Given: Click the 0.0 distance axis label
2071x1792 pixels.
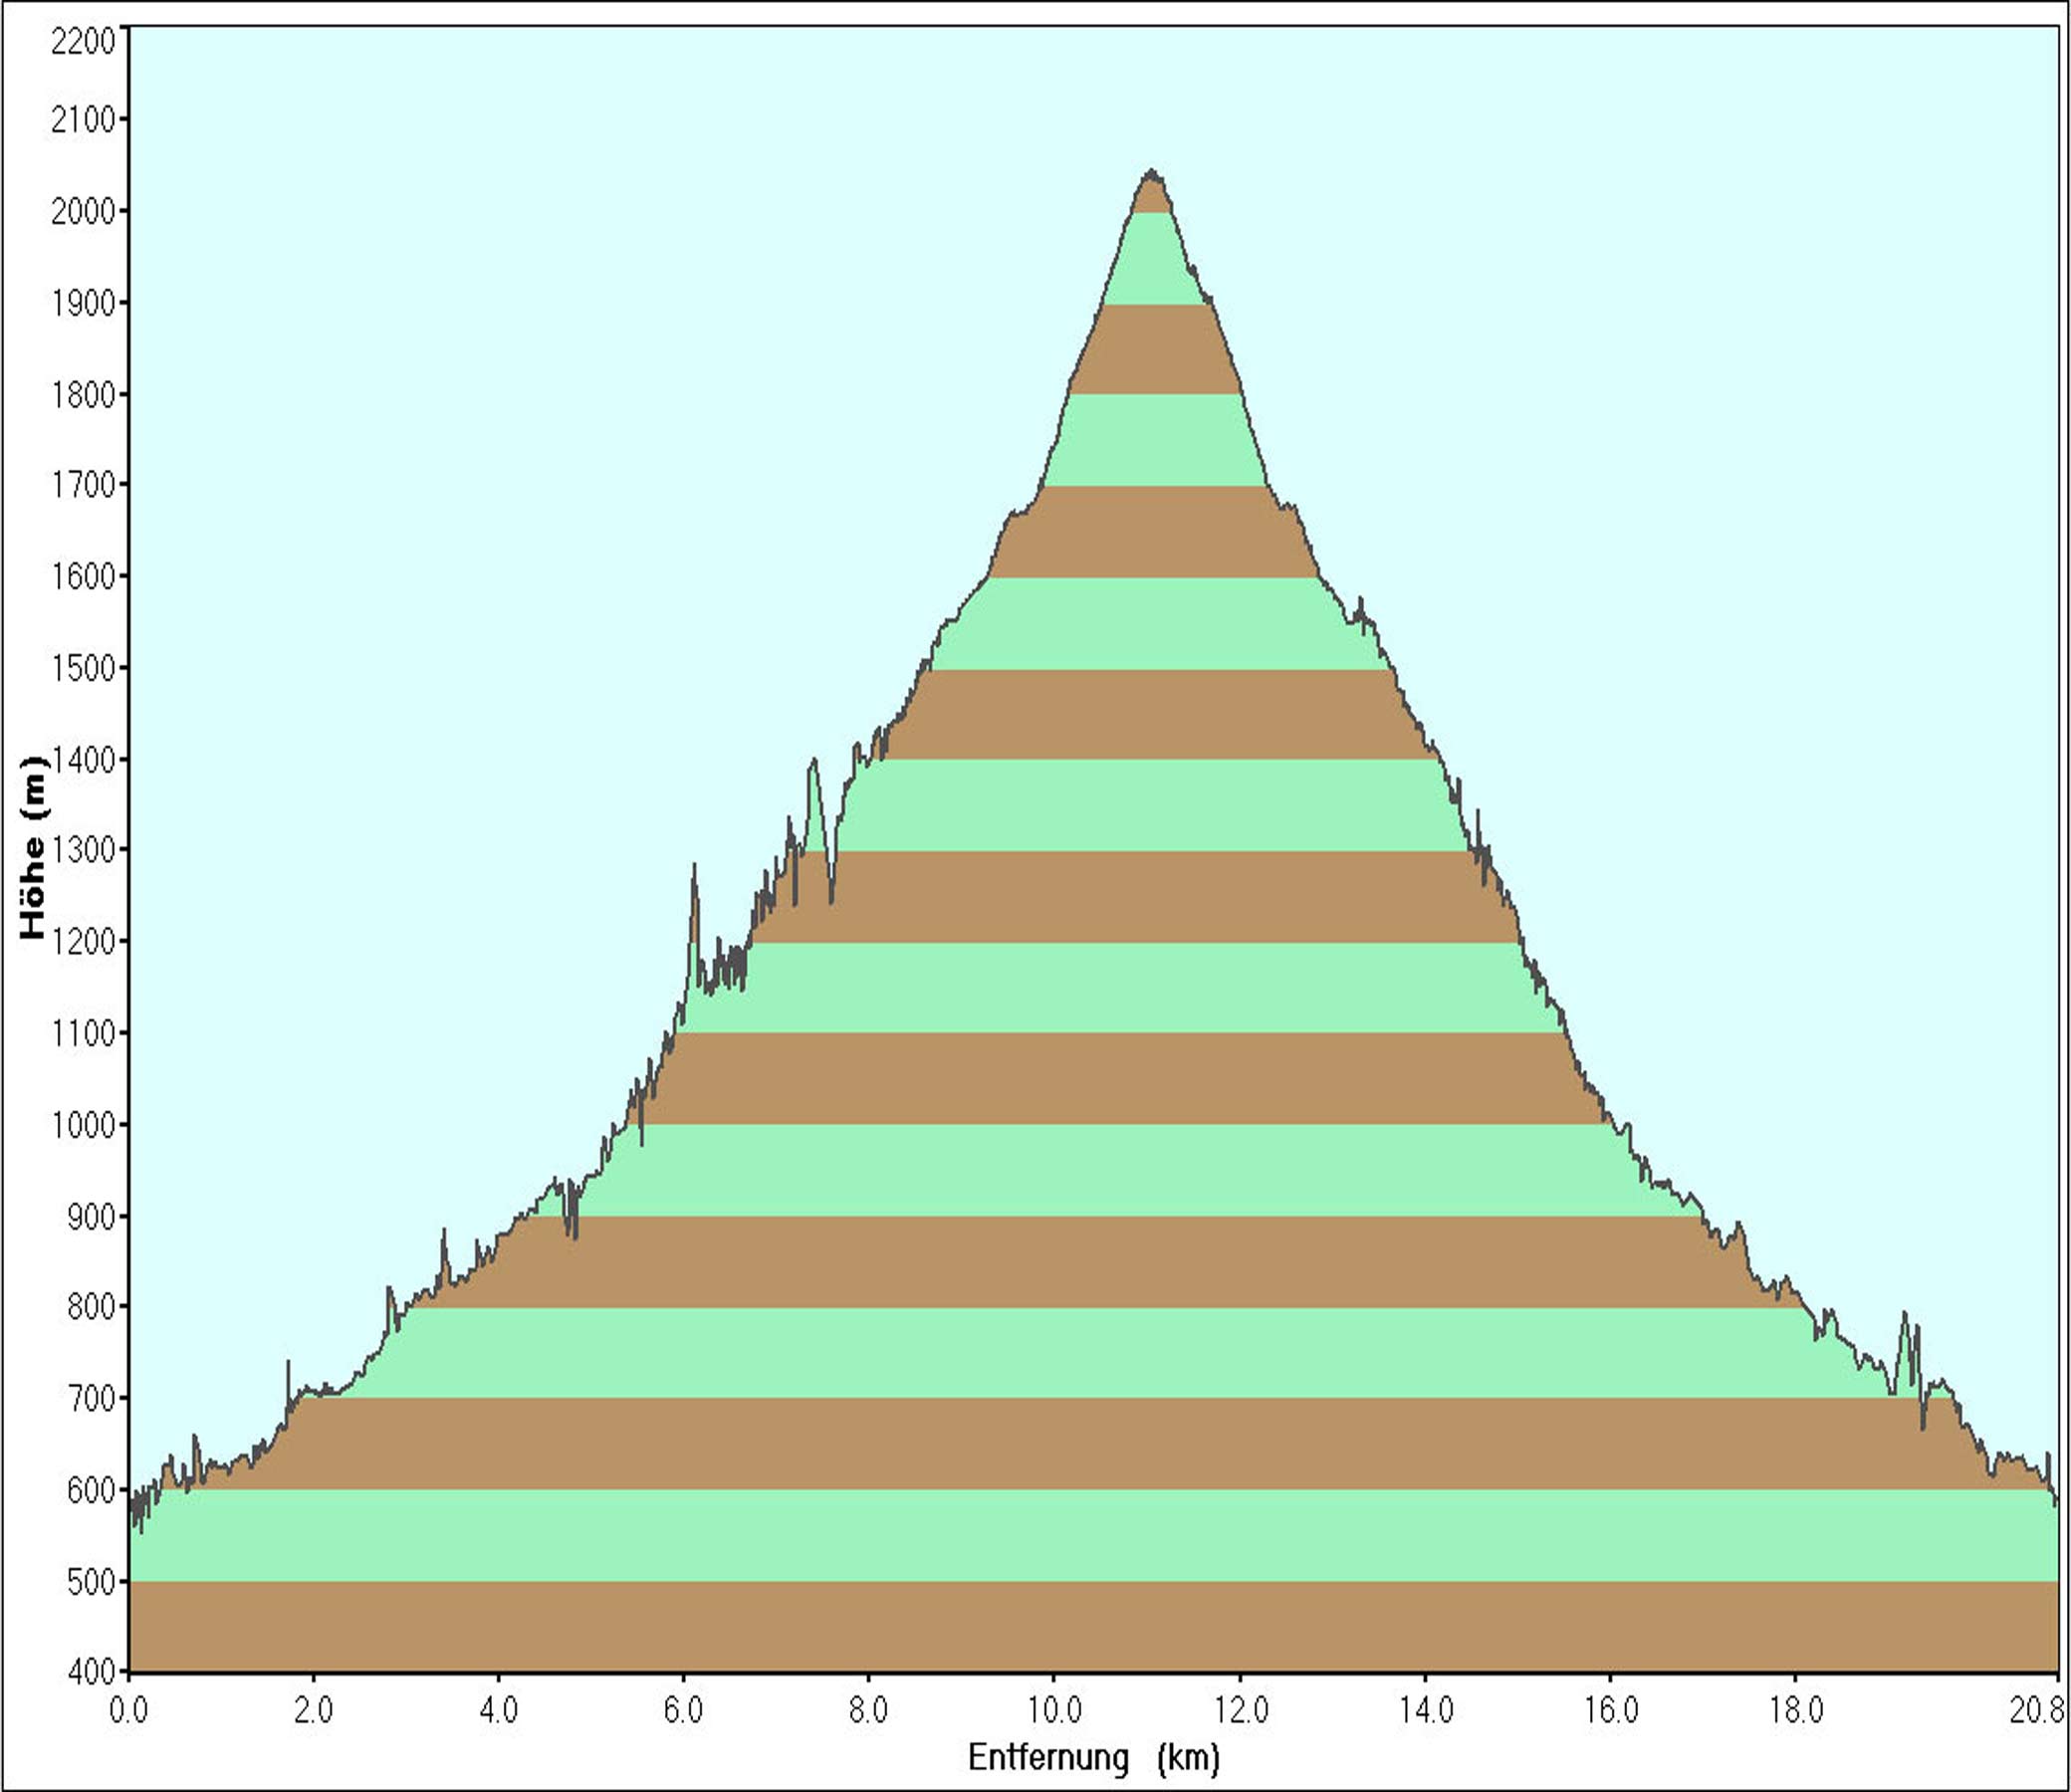Looking at the screenshot, I should [128, 1711].
